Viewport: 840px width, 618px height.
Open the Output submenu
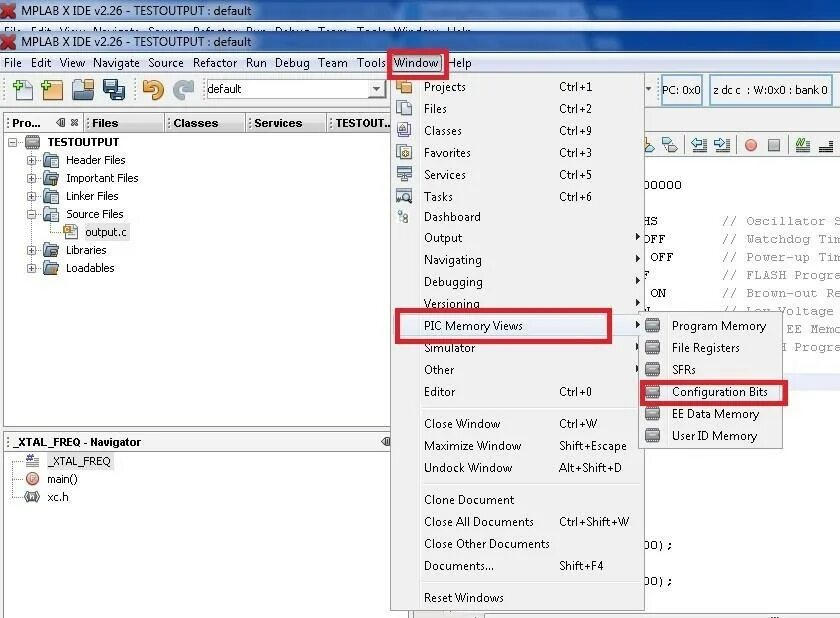click(x=519, y=238)
